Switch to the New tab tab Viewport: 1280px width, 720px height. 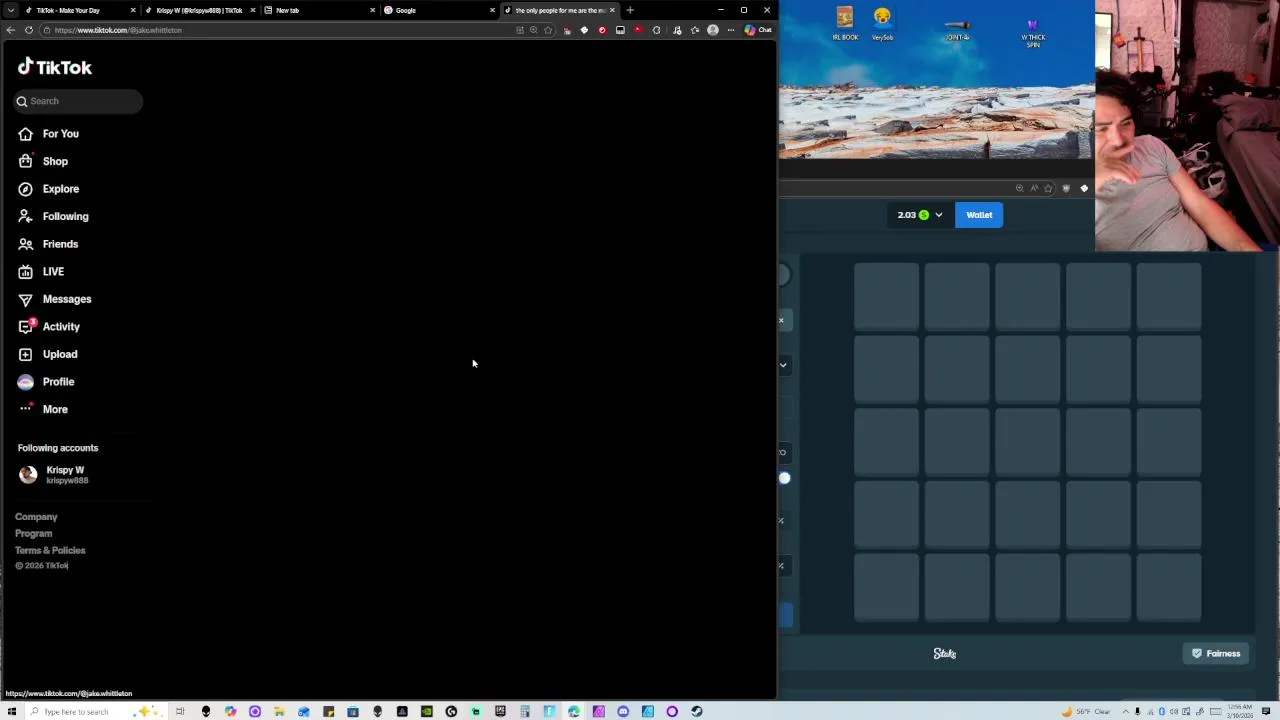(318, 10)
